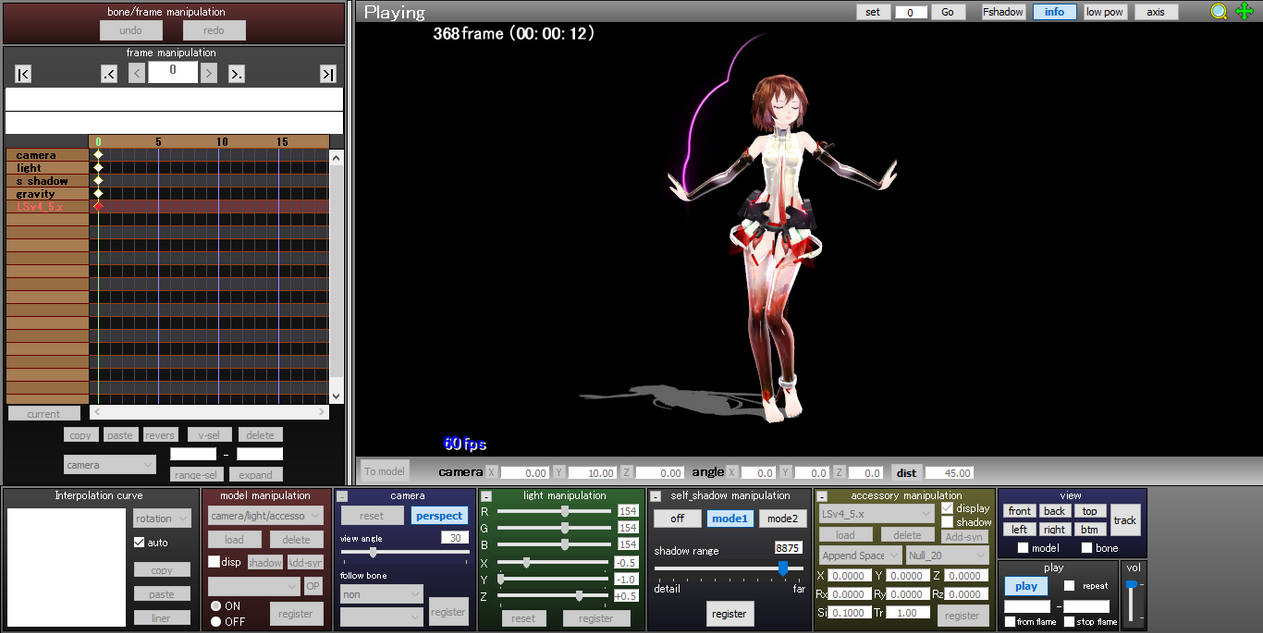The height and width of the screenshot is (633, 1263).
Task: Select the ON radio button
Action: 216,606
